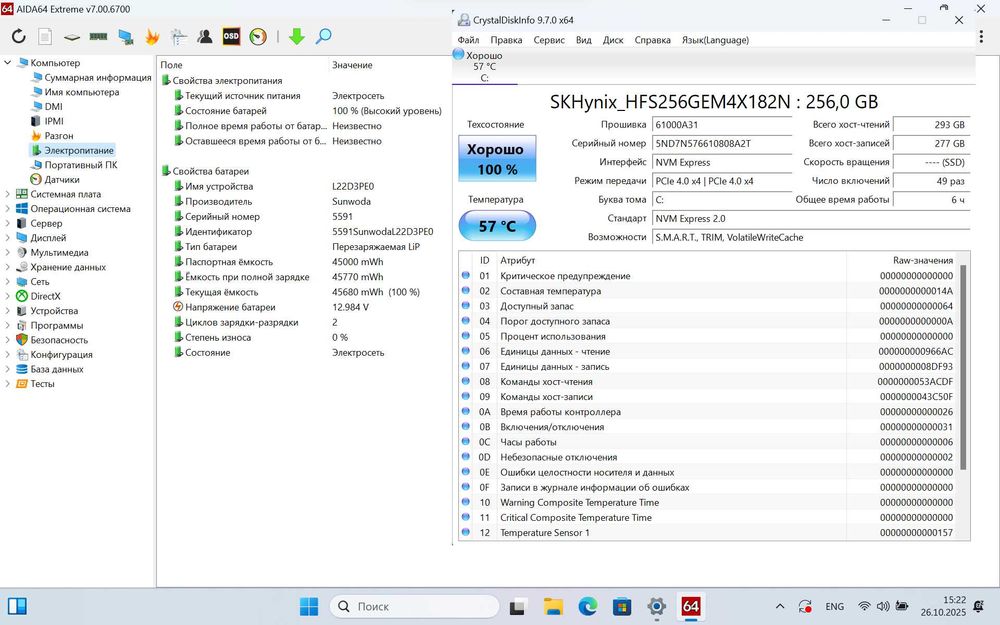This screenshot has height=625, width=1000.
Task: Expand the Сеть tree node
Action: coord(8,281)
